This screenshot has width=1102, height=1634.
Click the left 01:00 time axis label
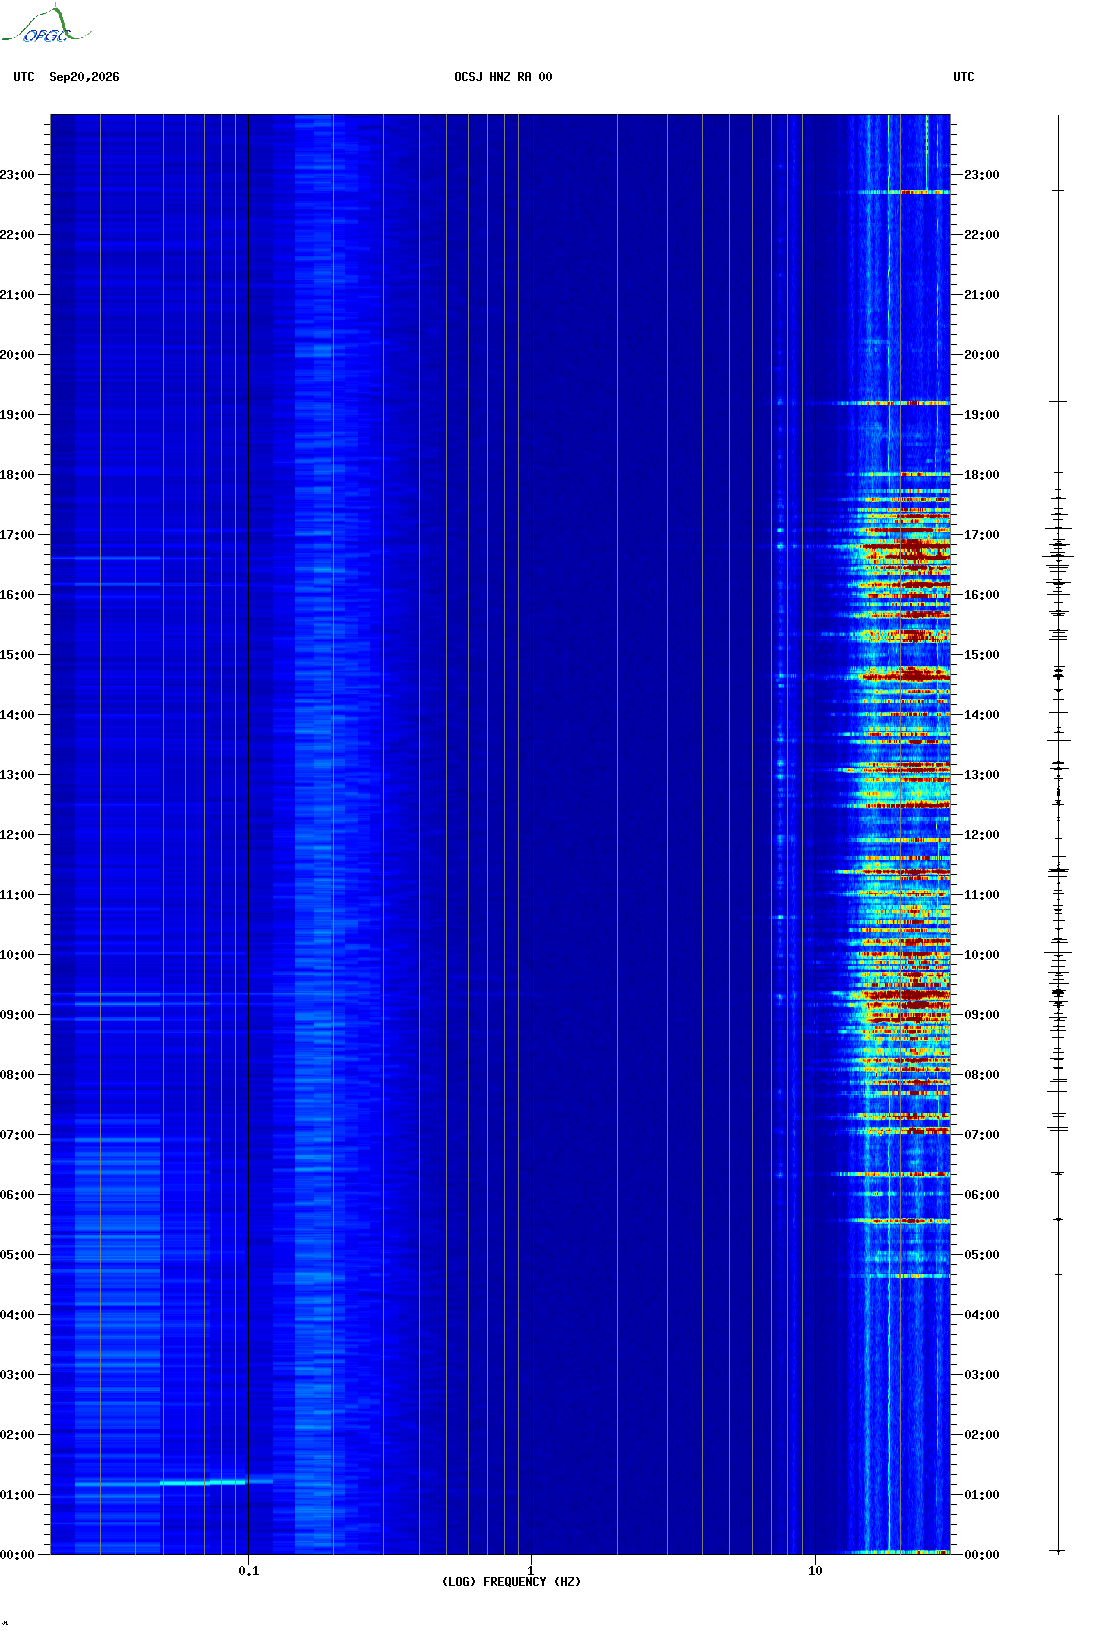coord(17,1495)
